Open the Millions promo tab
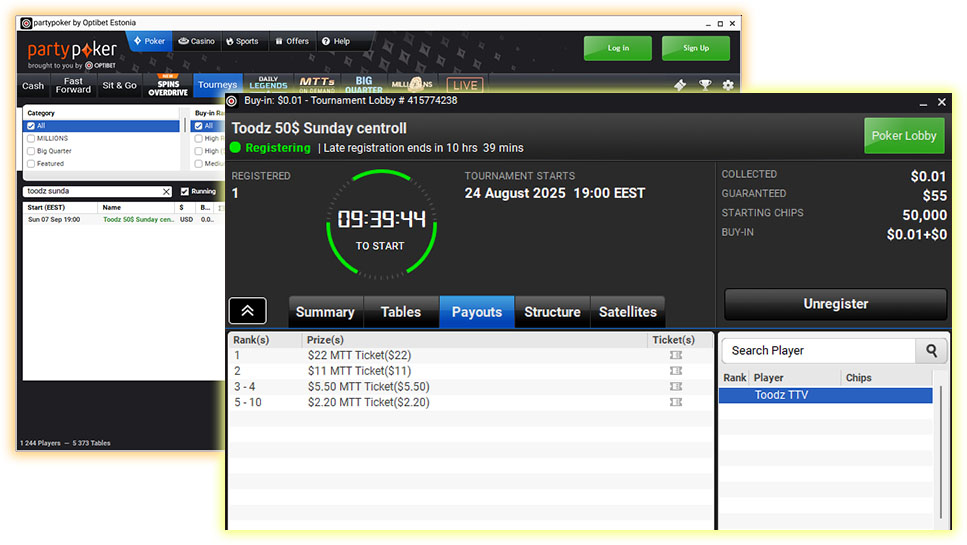Viewport: 967px width, 545px height. 412,84
